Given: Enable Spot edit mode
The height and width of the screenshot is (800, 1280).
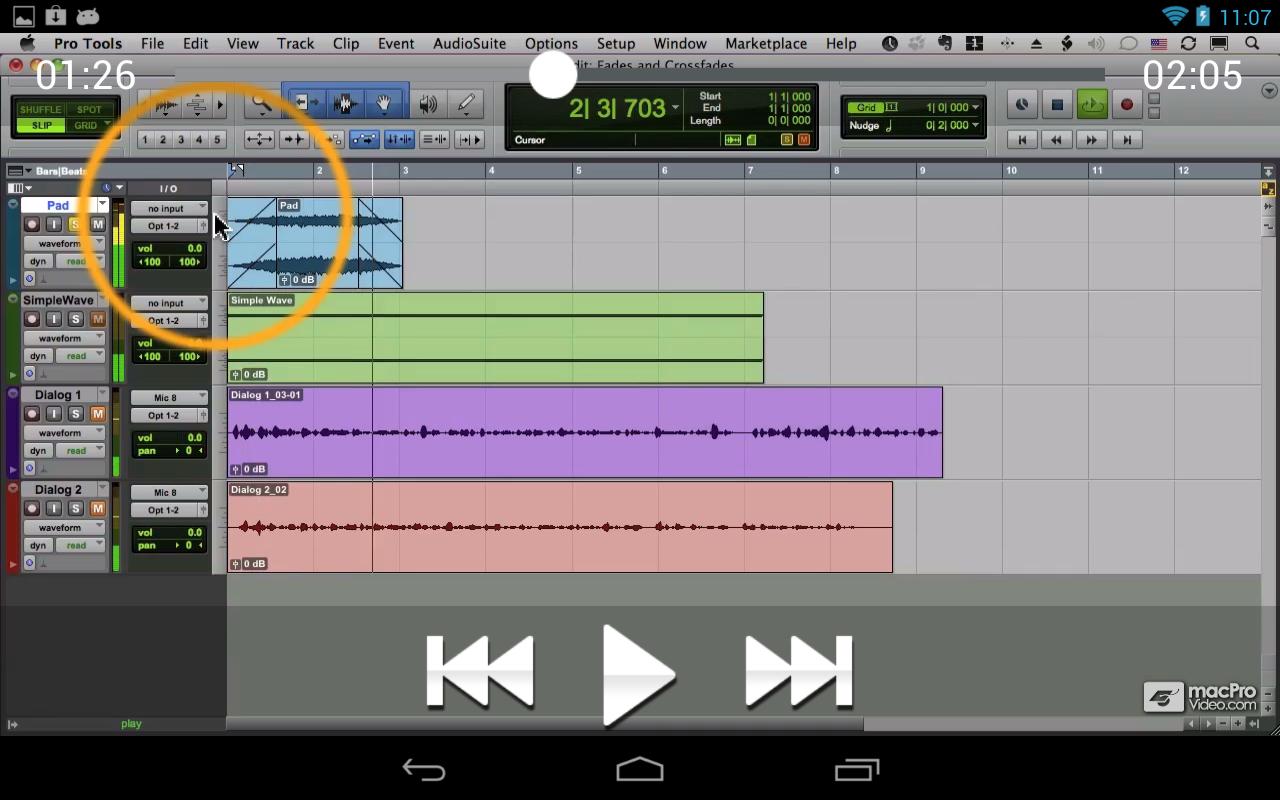Looking at the screenshot, I should [x=89, y=109].
